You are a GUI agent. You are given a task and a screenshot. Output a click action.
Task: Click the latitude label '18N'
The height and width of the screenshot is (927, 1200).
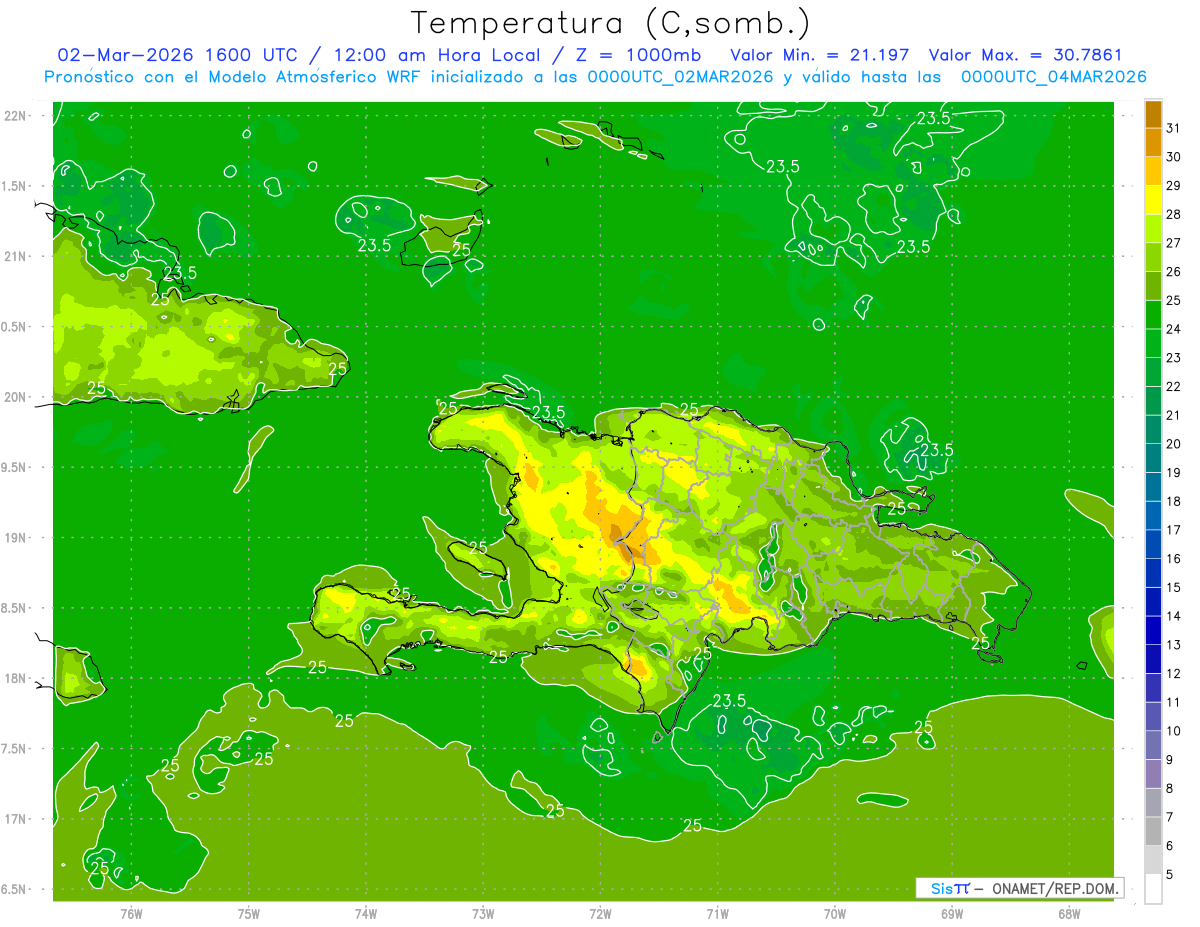click(x=15, y=679)
